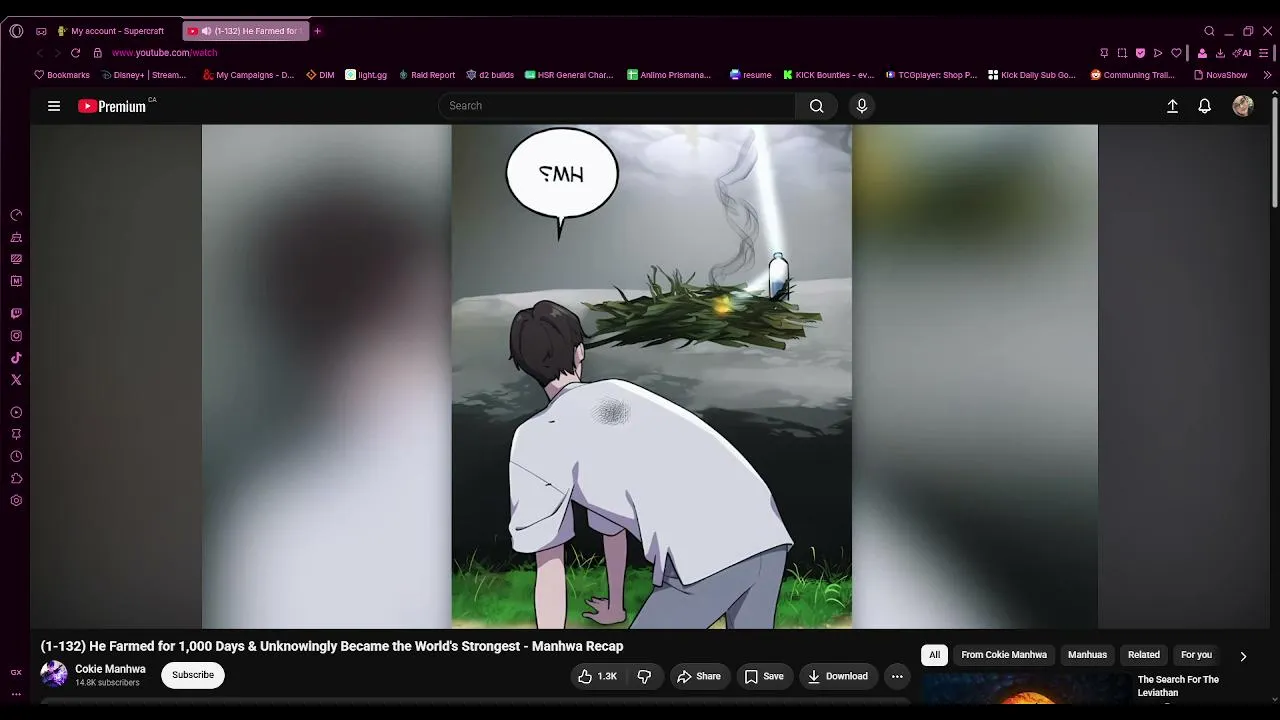Subscribe to Cokie Manhwa channel

(193, 675)
